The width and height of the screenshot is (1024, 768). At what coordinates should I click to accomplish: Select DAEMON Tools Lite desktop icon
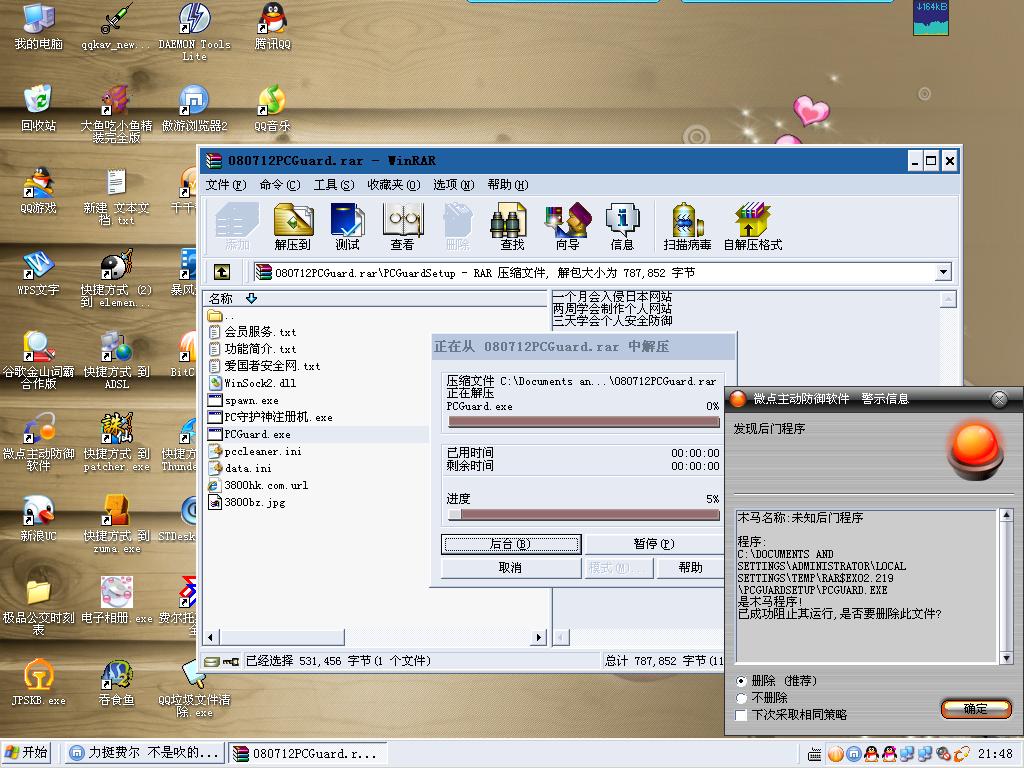[x=194, y=31]
